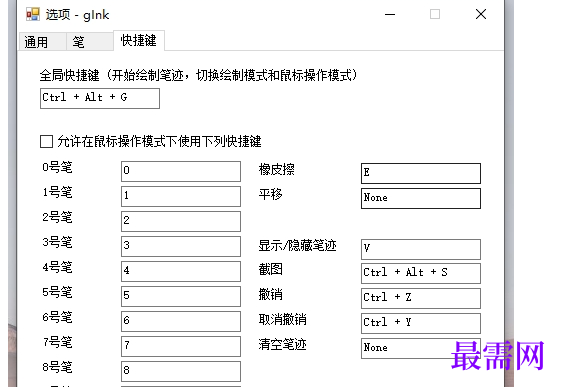The width and height of the screenshot is (563, 387).
Task: Select the 快捷键 tab
Action: tap(139, 40)
